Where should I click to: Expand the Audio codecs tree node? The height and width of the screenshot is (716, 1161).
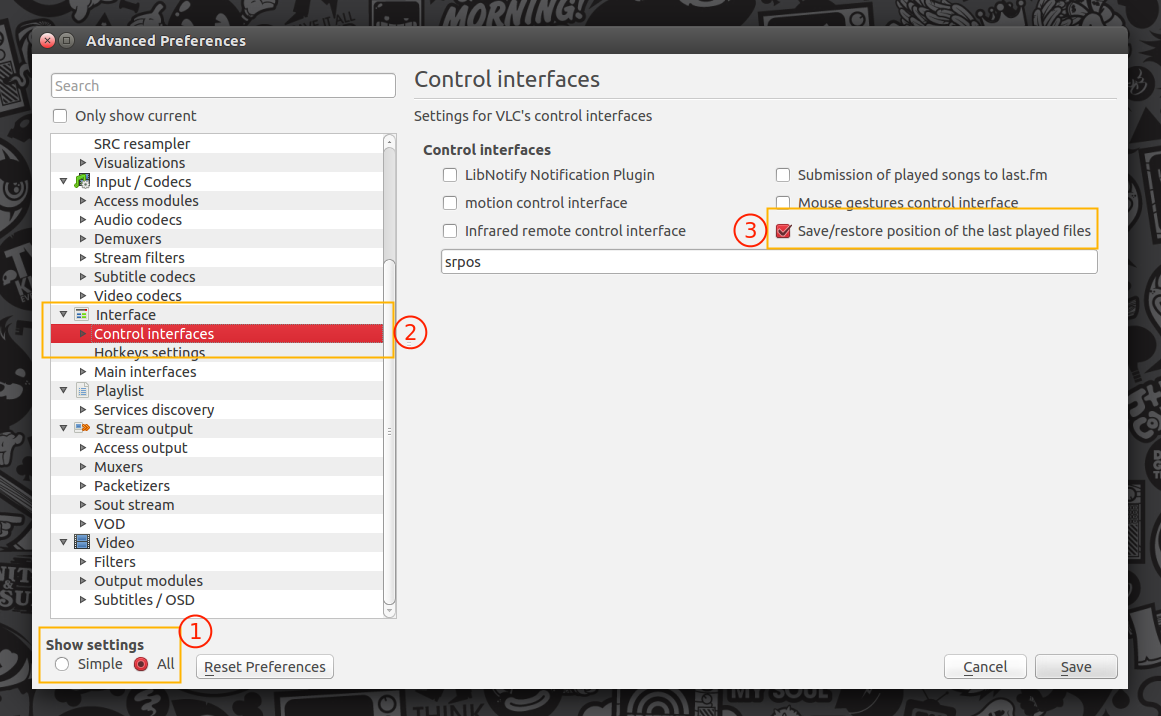pyautogui.click(x=84, y=220)
